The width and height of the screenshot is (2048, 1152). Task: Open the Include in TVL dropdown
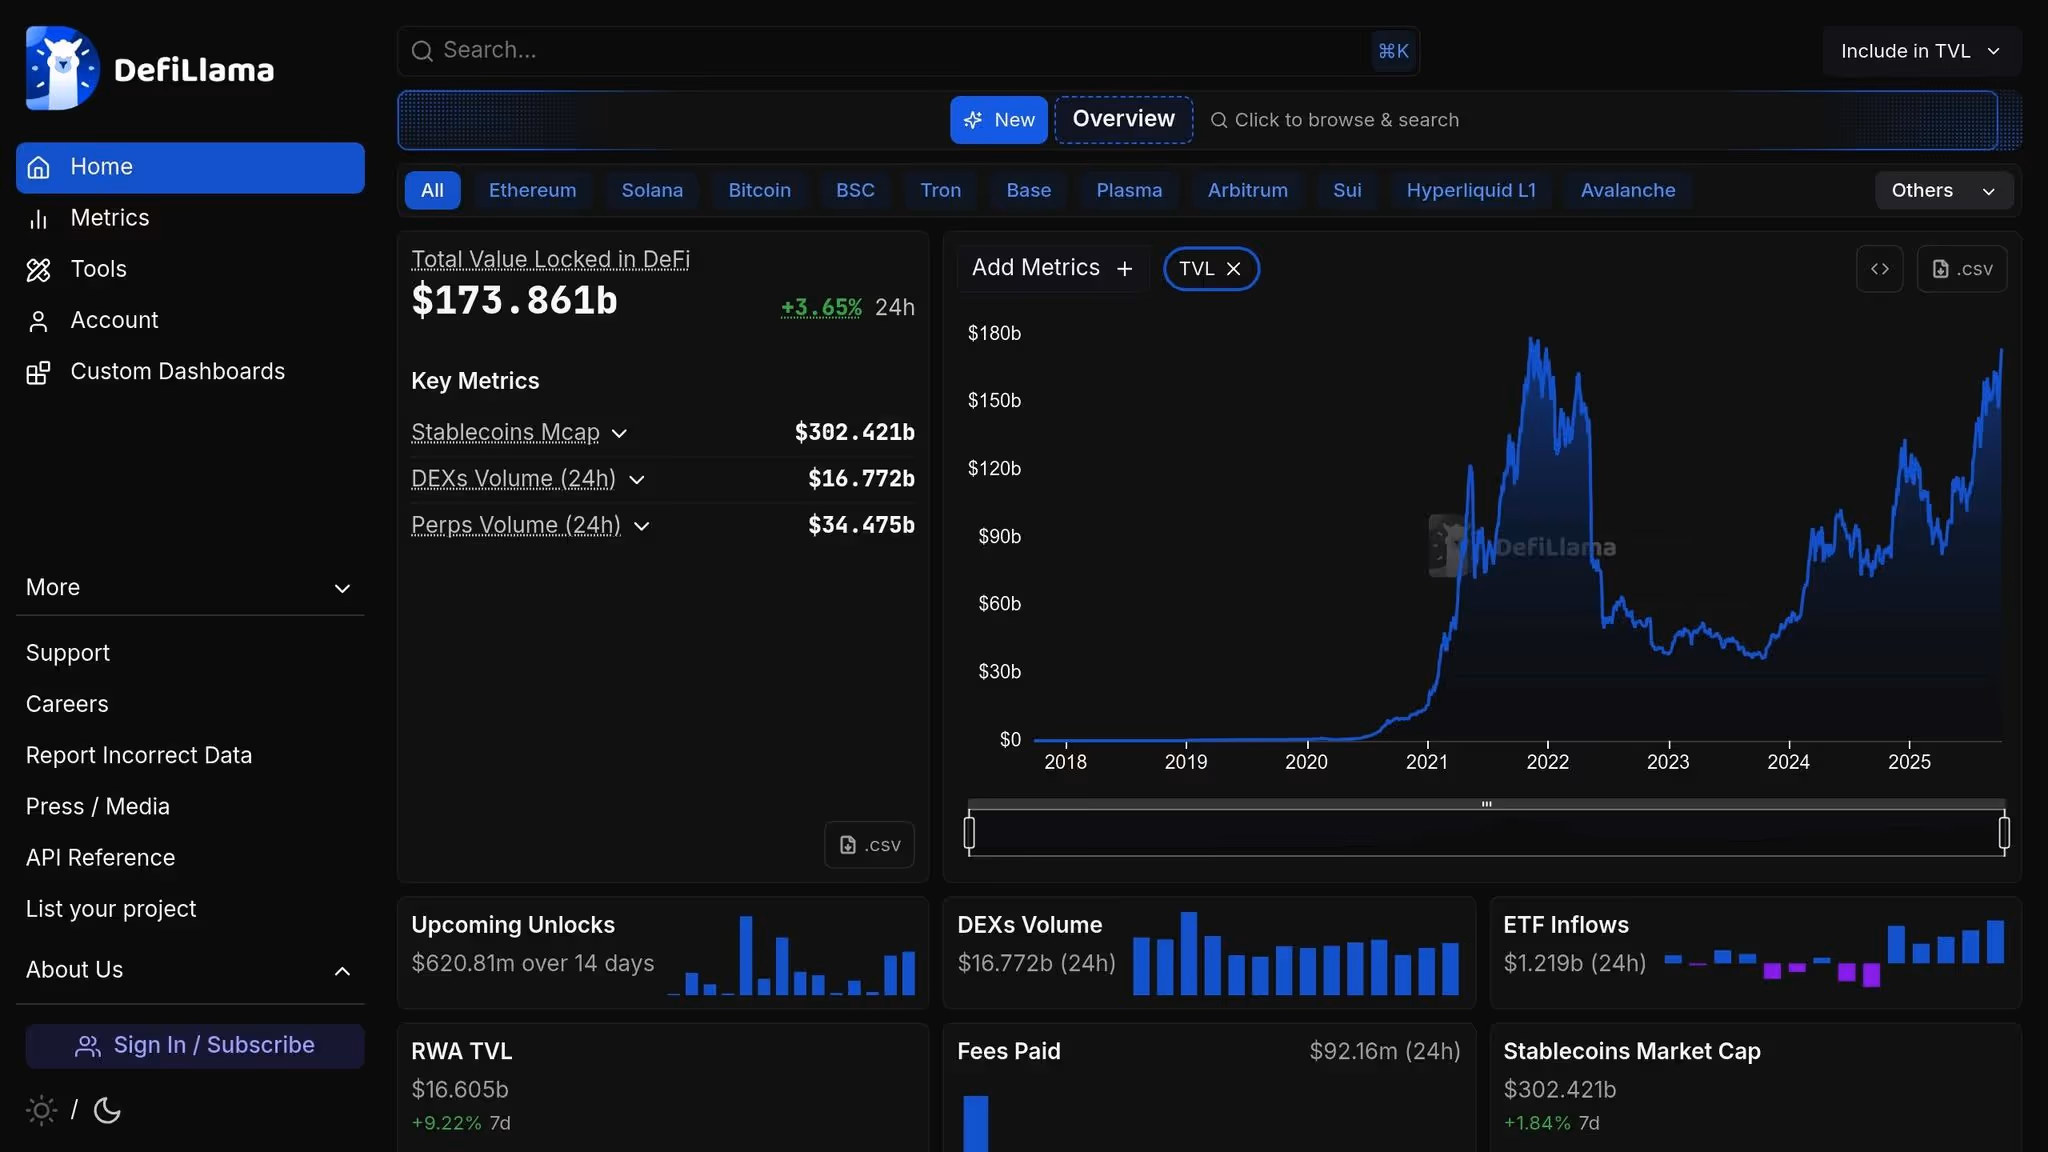click(x=1920, y=51)
